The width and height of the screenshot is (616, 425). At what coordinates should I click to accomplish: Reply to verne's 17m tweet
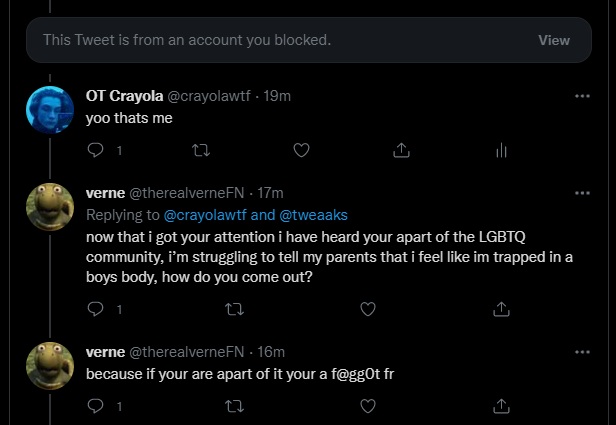tap(96, 309)
